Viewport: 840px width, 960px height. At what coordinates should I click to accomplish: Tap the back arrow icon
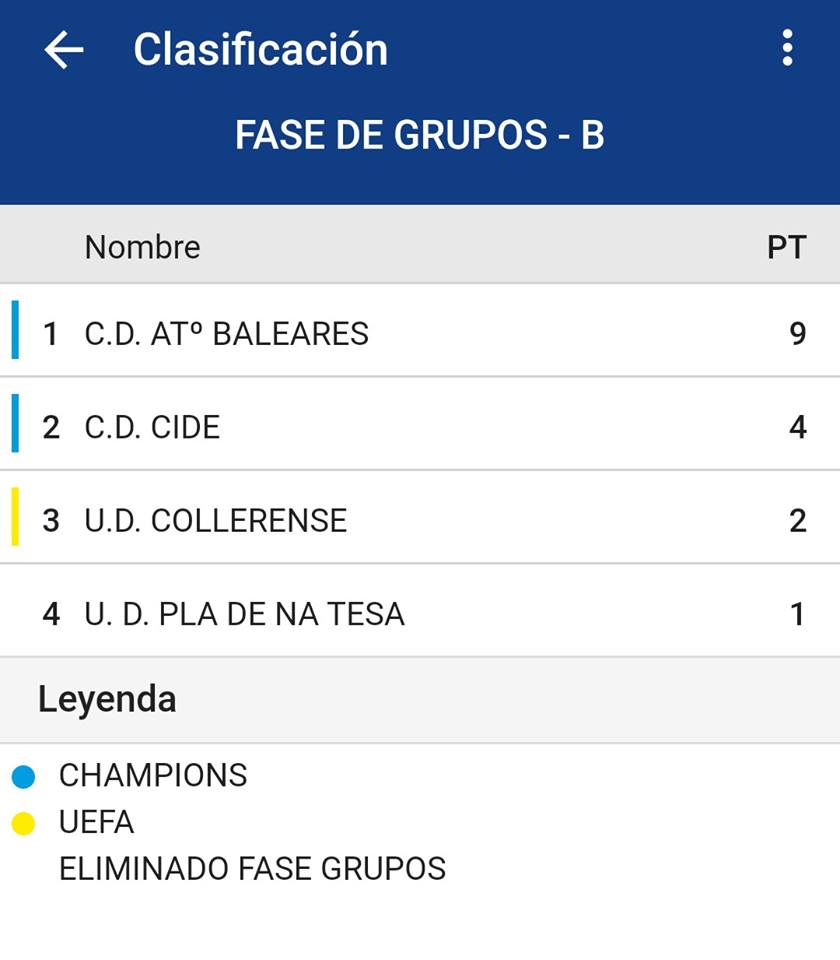click(64, 50)
